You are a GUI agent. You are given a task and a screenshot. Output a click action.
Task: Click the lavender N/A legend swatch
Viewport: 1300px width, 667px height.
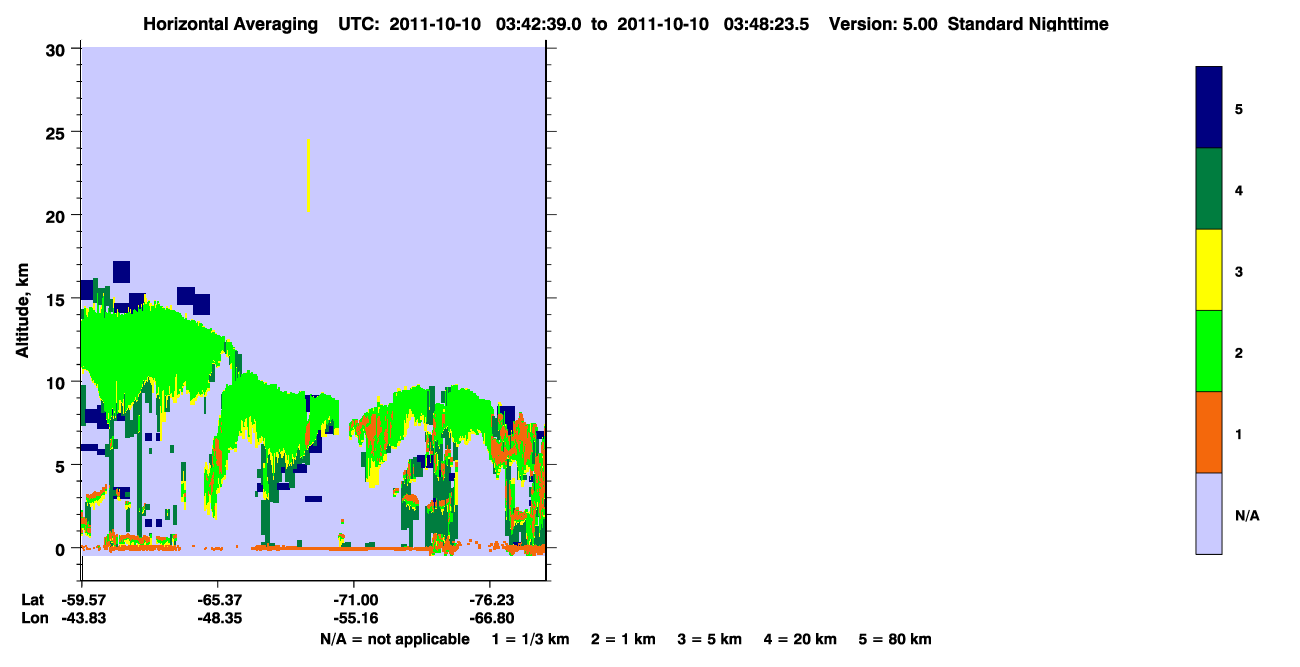pos(1209,513)
